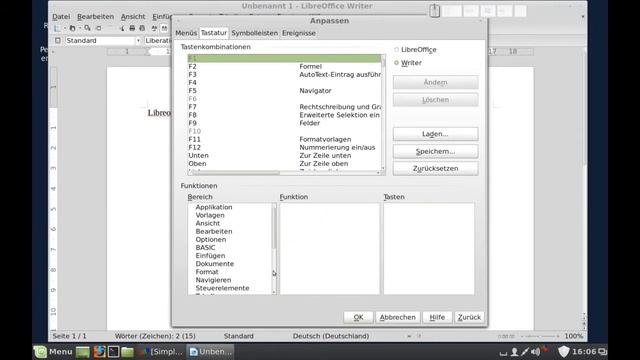The width and height of the screenshot is (640, 360).
Task: Open the Bearbeiten menu in Writer
Action: [x=96, y=17]
